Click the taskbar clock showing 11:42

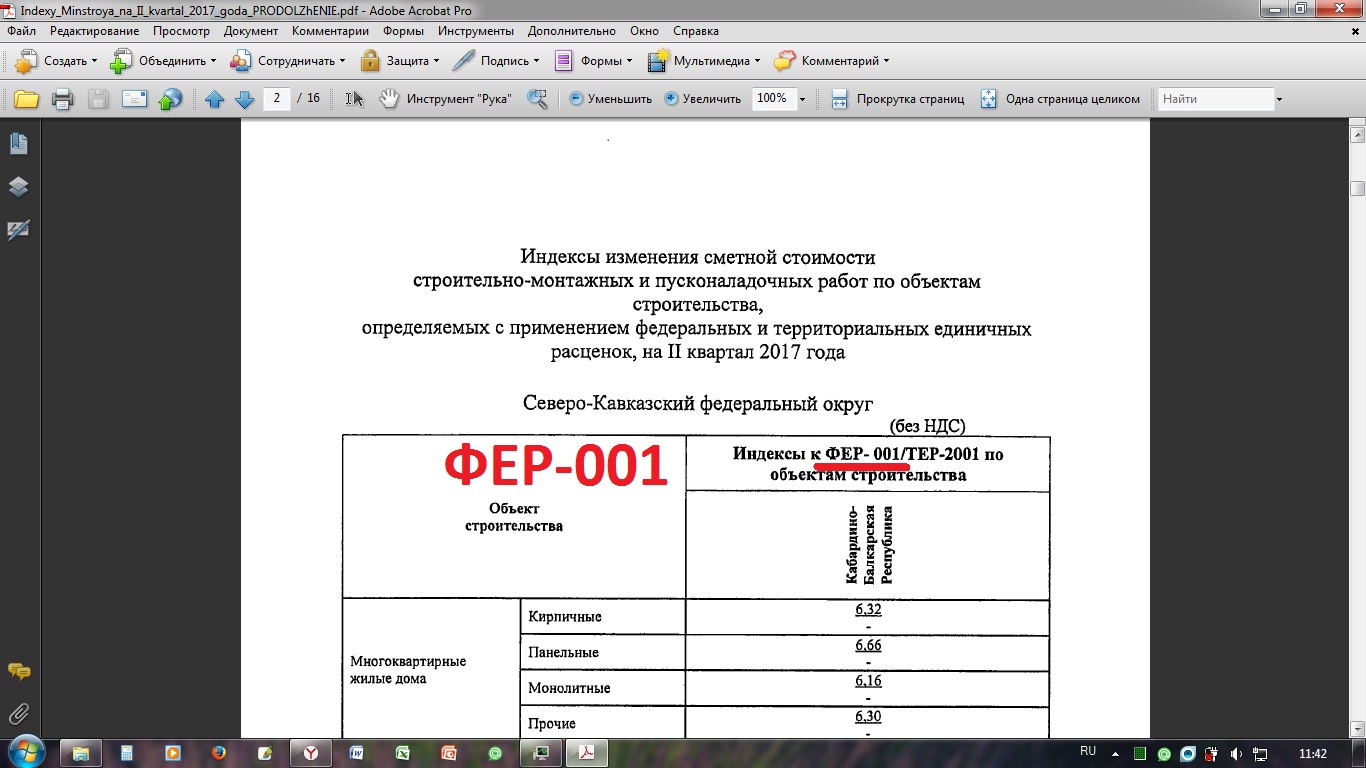click(x=1312, y=753)
